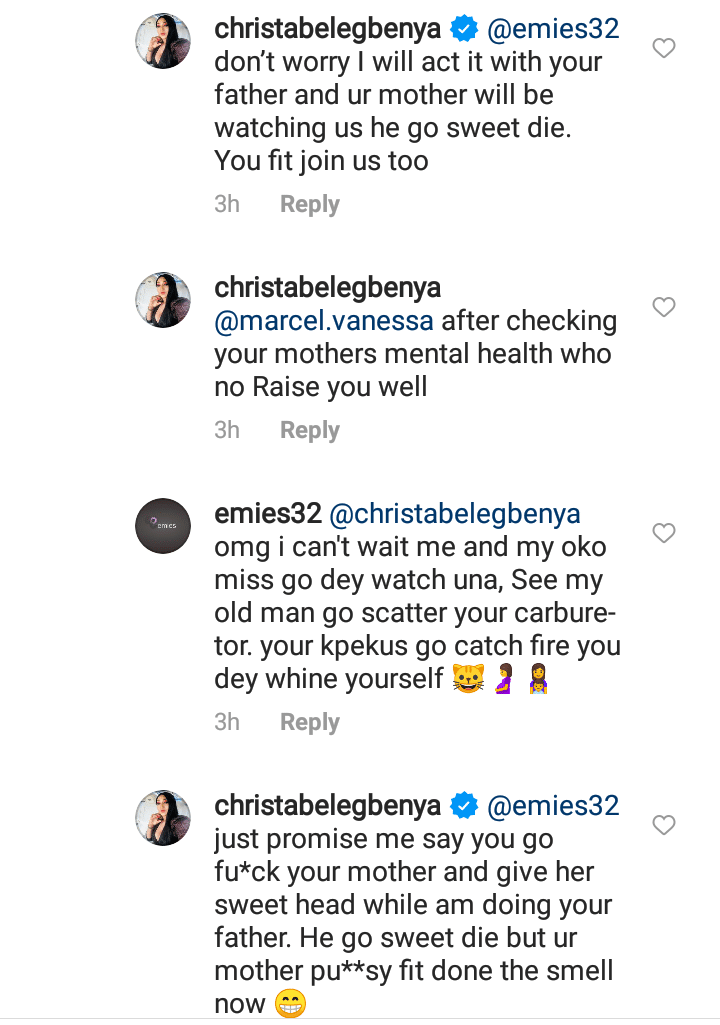
Task: Like the topmost comment mentioning @emies32
Action: (663, 48)
